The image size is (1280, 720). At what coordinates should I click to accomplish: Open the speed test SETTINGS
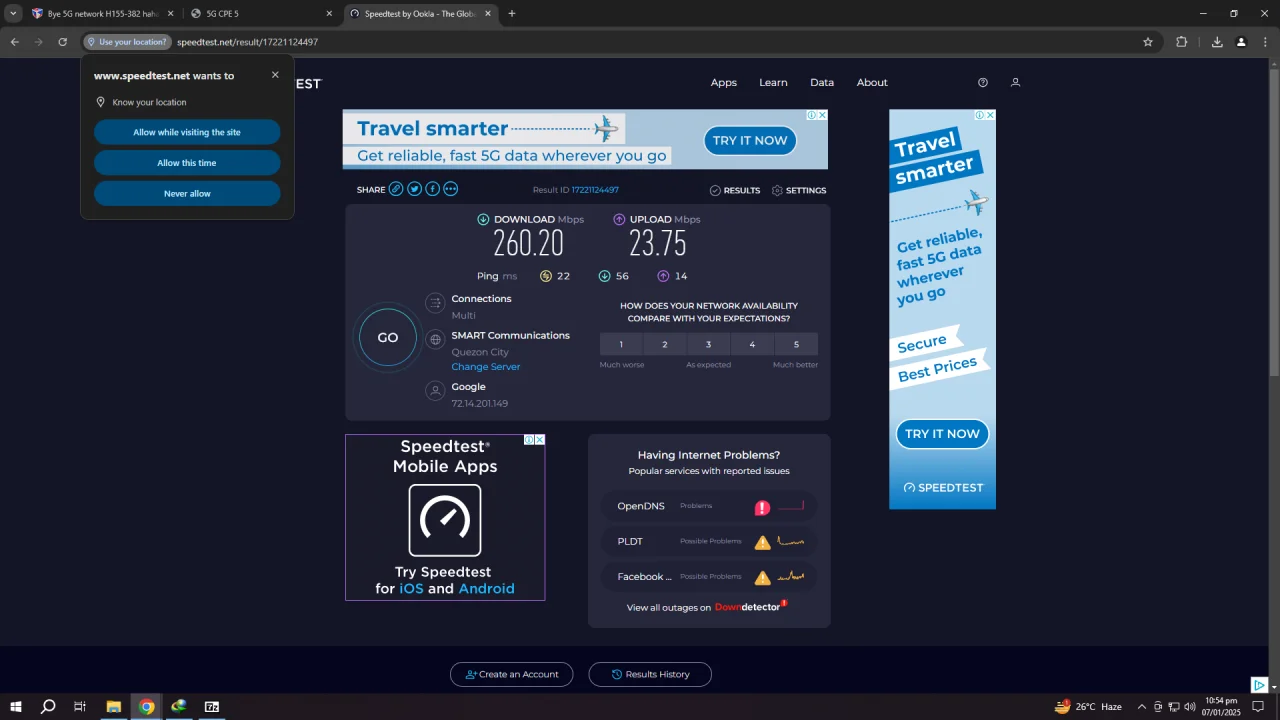[x=799, y=190]
